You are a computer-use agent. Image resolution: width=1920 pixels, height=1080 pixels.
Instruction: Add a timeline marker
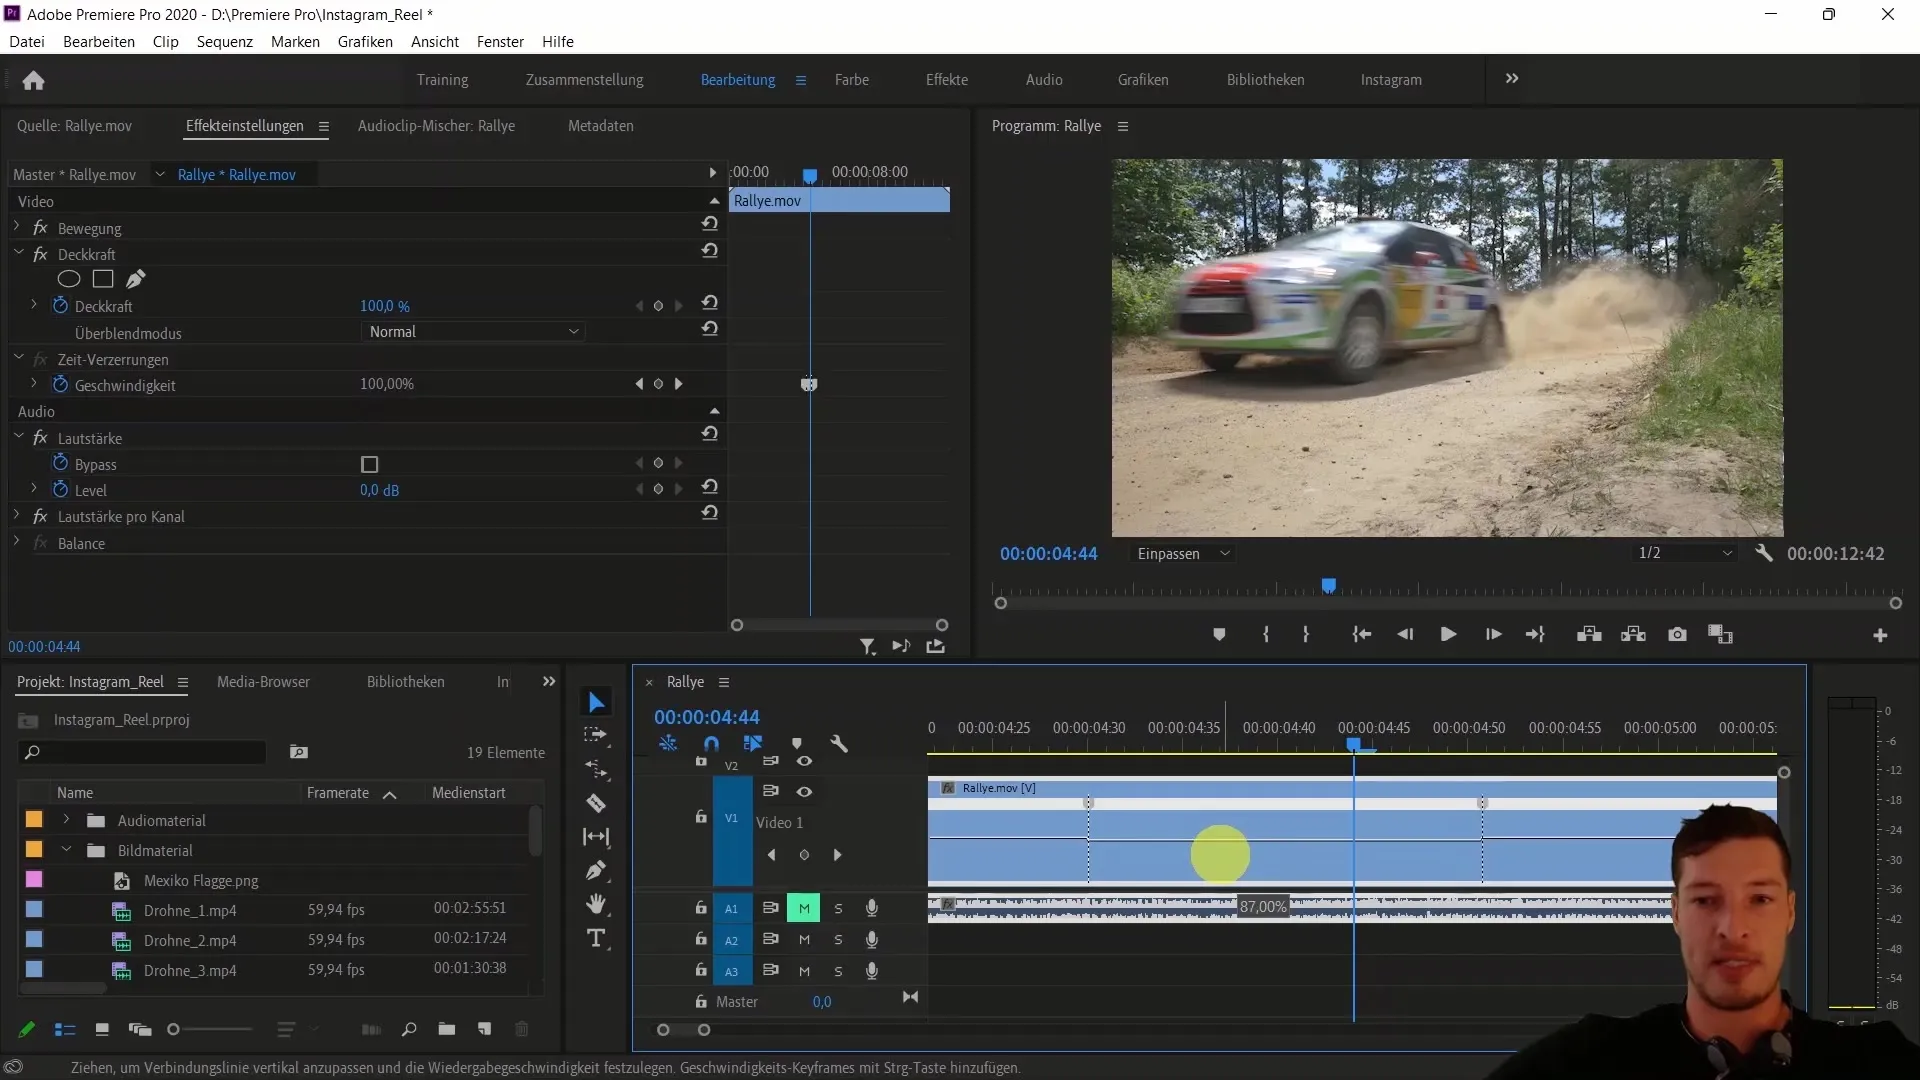[x=797, y=744]
